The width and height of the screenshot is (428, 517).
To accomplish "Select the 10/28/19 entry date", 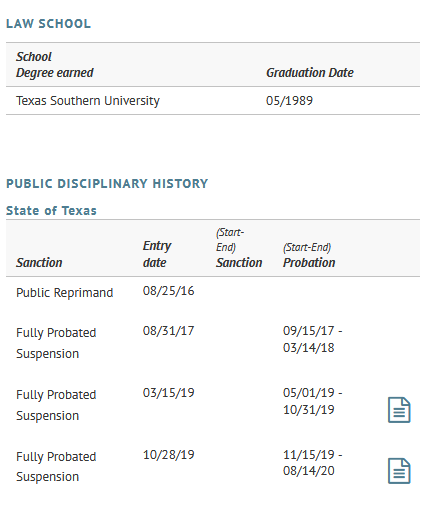I will coord(168,455).
